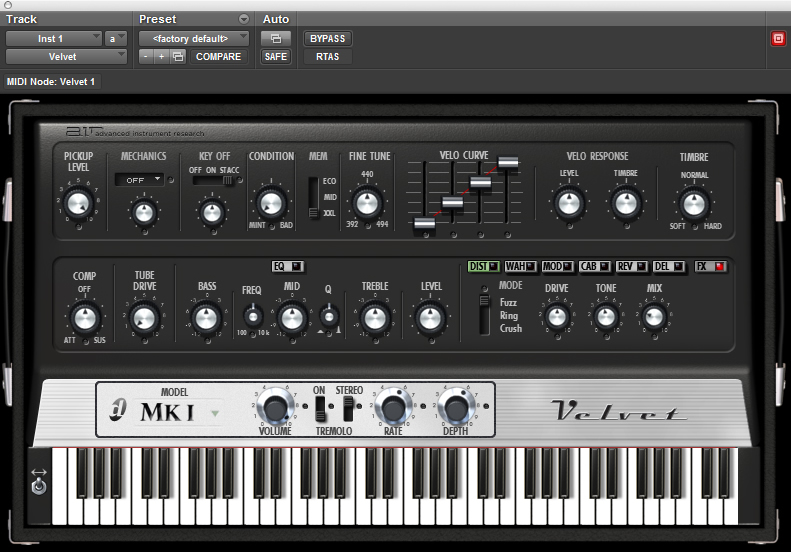
Task: Click the Pickup Level knob
Action: (78, 204)
